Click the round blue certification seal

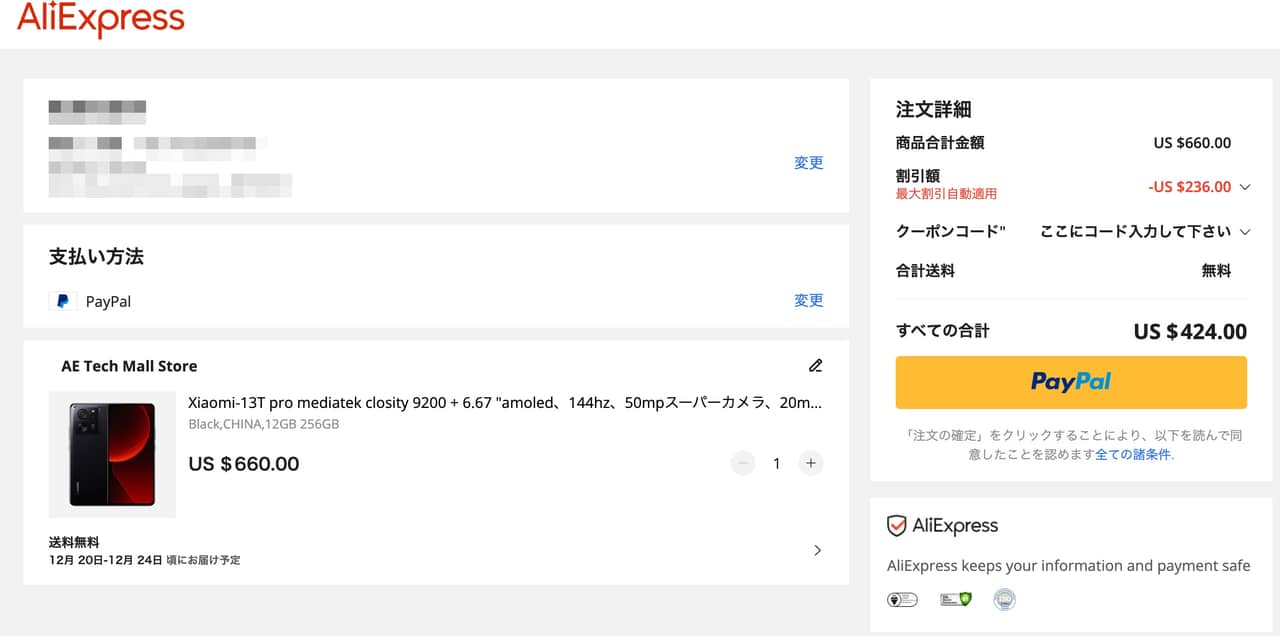[1004, 600]
